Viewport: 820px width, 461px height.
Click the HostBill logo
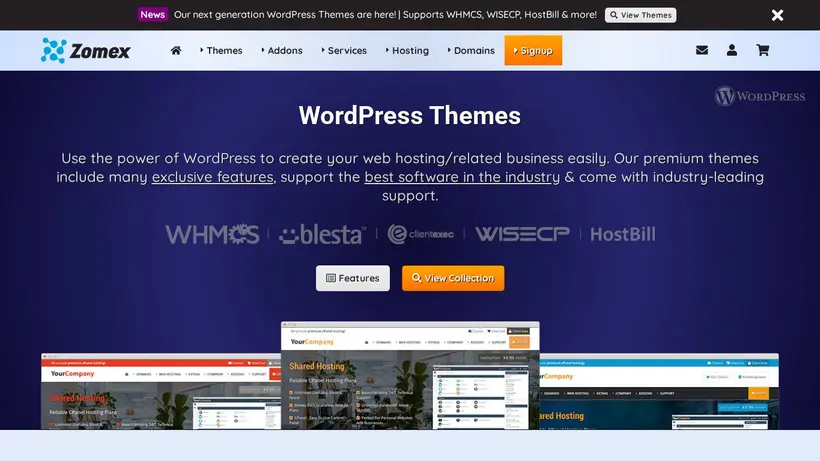(x=622, y=234)
